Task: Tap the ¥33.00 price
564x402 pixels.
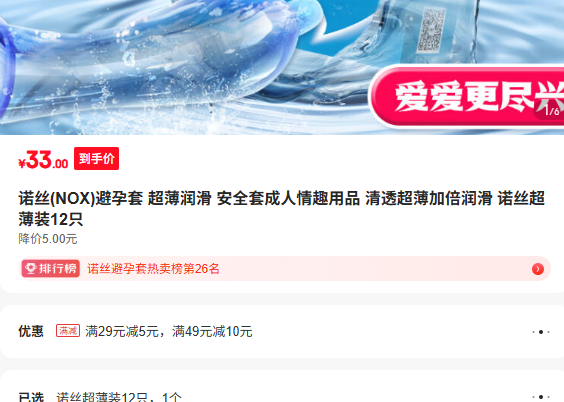Action: [x=44, y=160]
